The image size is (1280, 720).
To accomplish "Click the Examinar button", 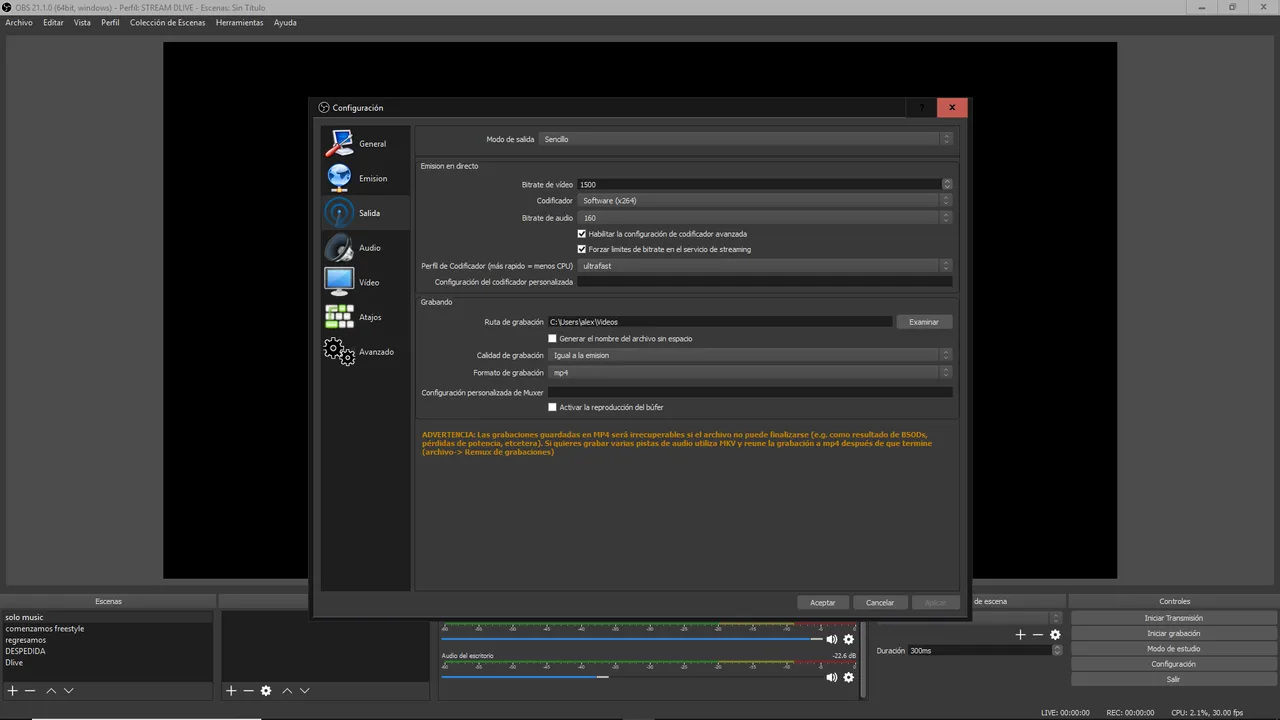I will [x=924, y=322].
